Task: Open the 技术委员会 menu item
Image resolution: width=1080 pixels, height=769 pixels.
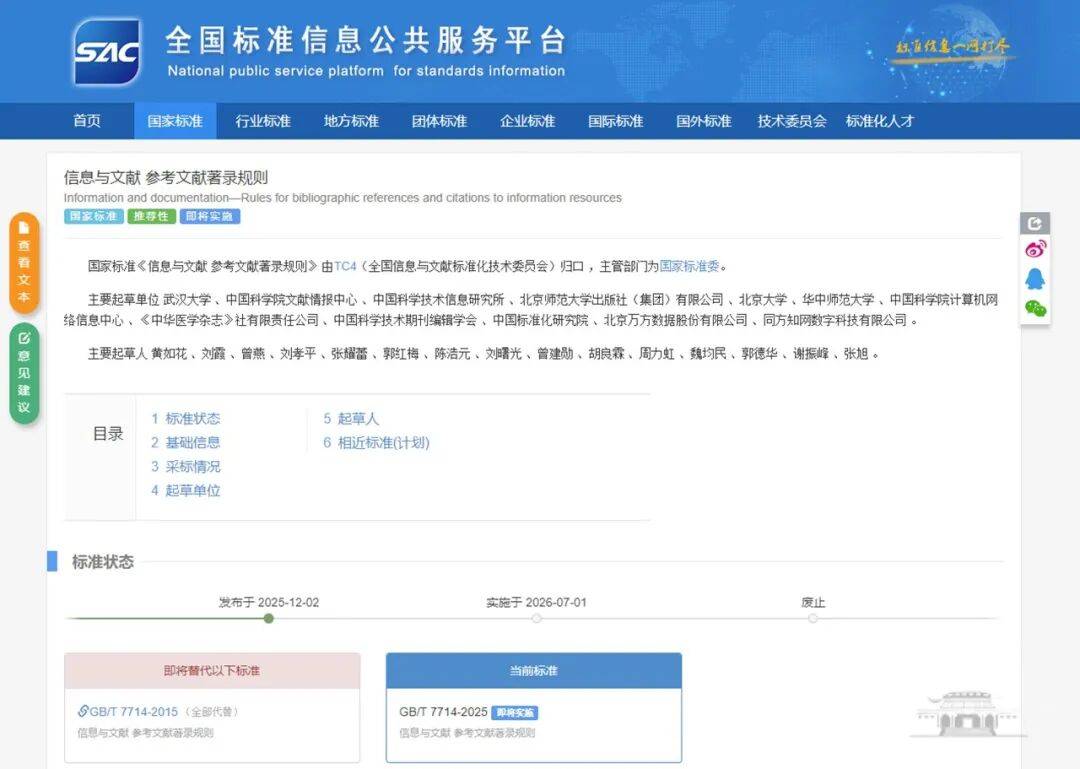Action: (x=792, y=121)
